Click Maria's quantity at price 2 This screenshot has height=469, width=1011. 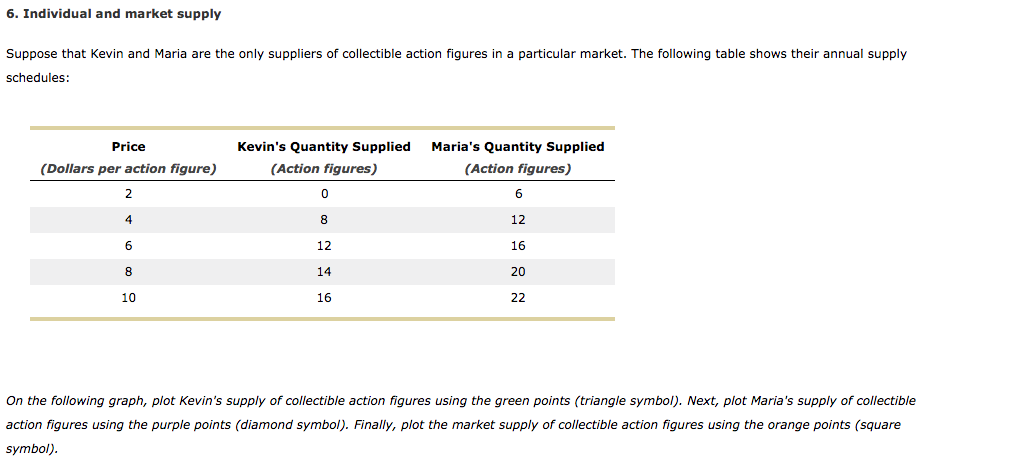(518, 194)
